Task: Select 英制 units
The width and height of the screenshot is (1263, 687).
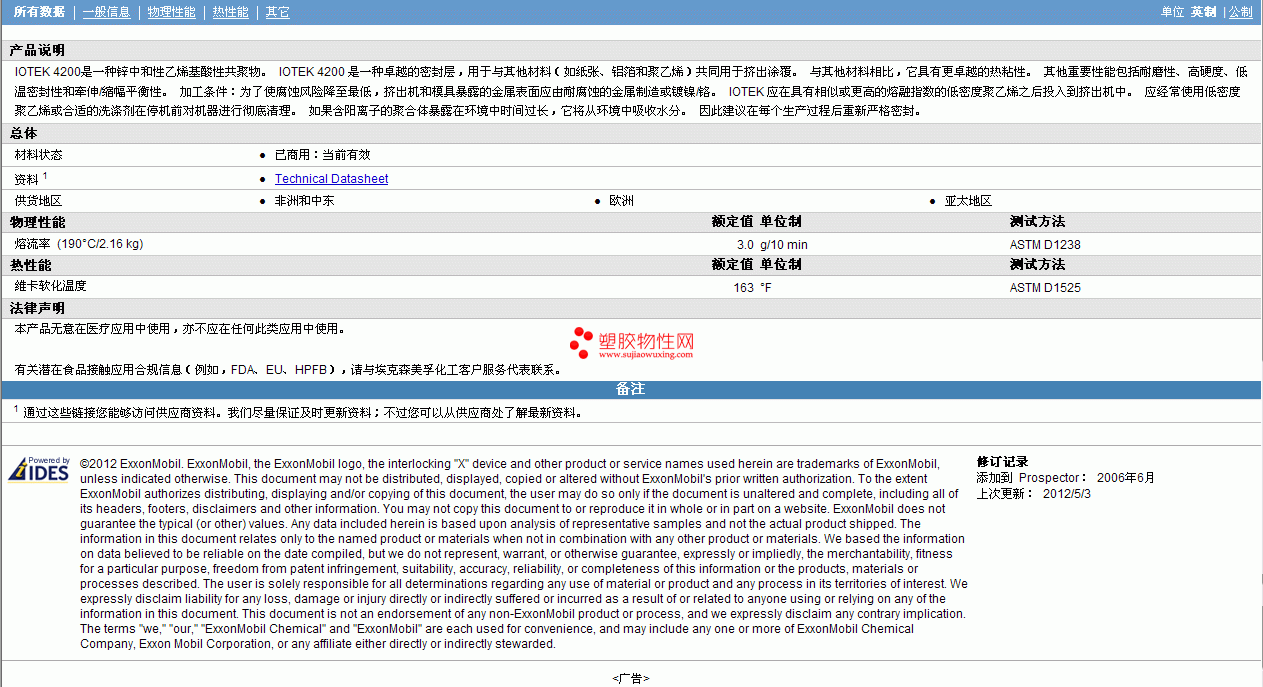Action: (x=1203, y=12)
